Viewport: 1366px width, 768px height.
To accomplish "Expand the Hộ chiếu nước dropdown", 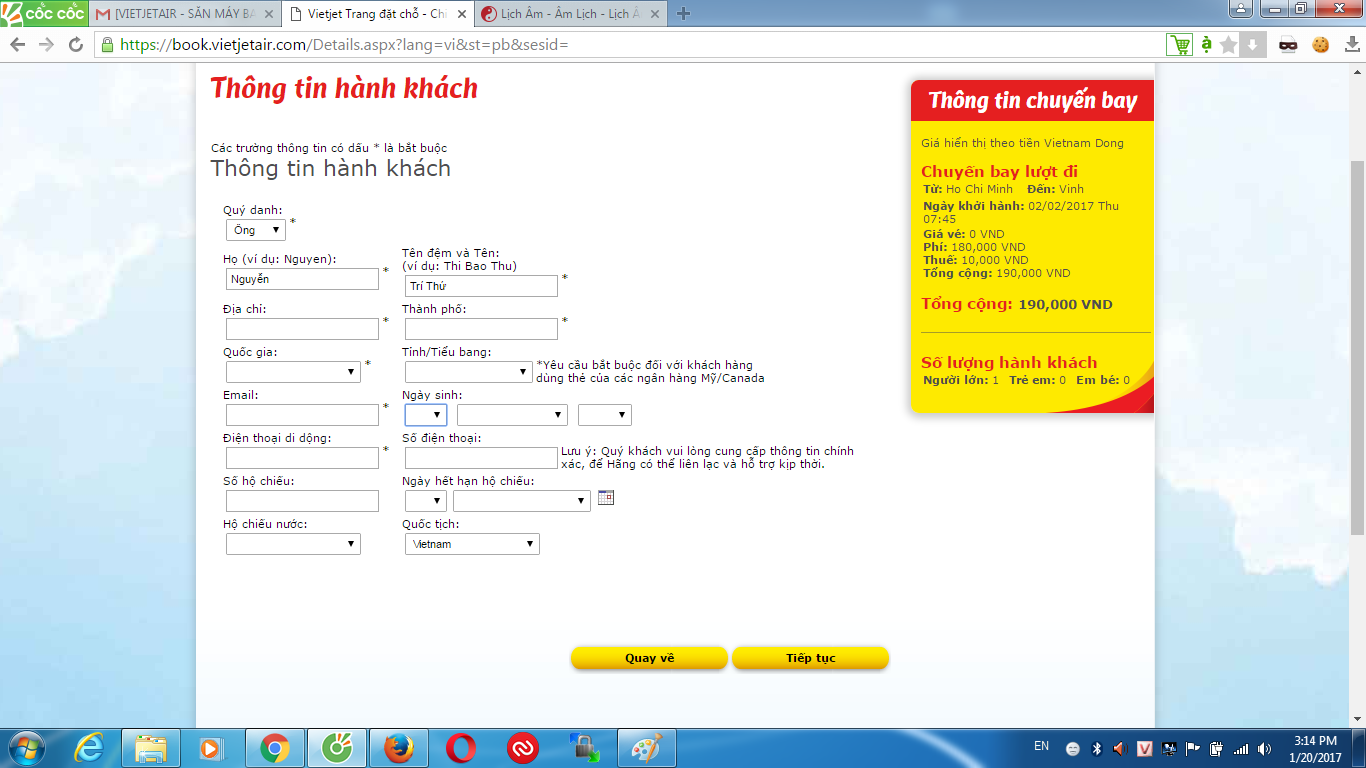I will [x=293, y=544].
